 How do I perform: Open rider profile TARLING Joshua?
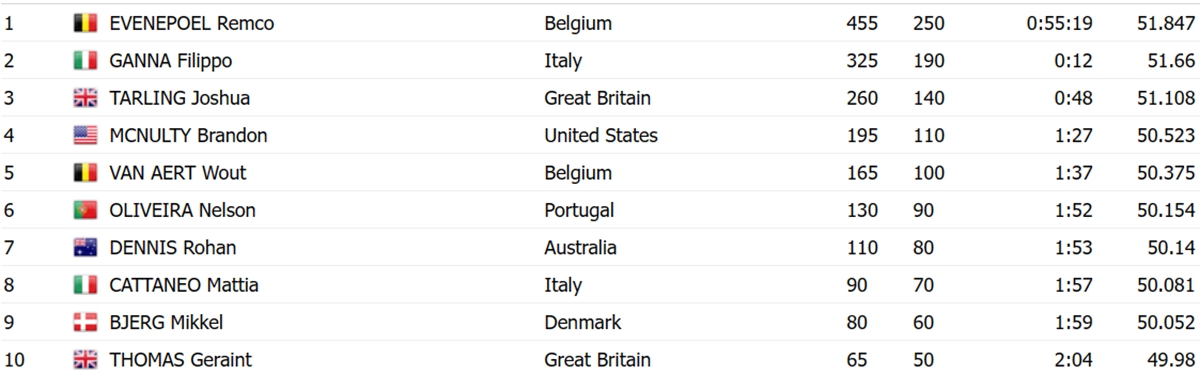(x=179, y=98)
